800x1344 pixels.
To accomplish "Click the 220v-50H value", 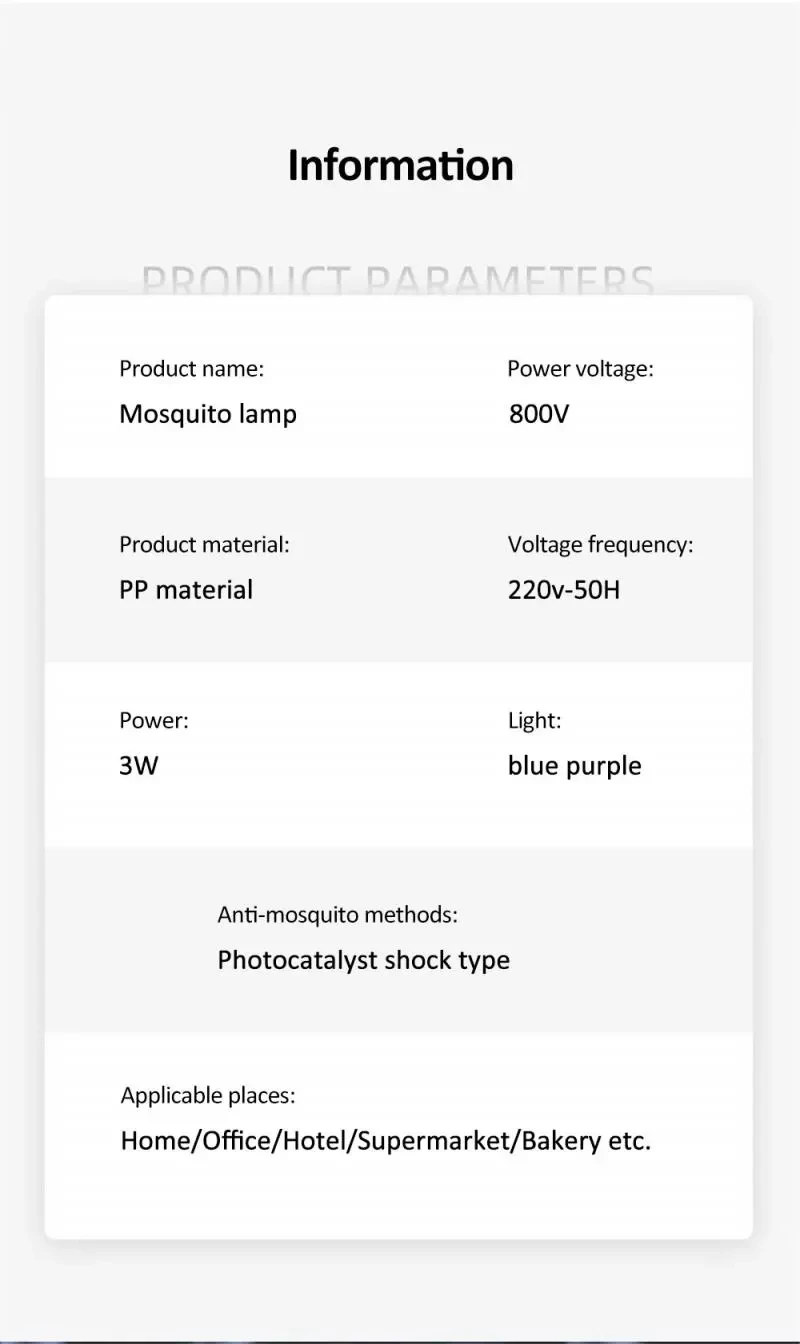I will [564, 590].
